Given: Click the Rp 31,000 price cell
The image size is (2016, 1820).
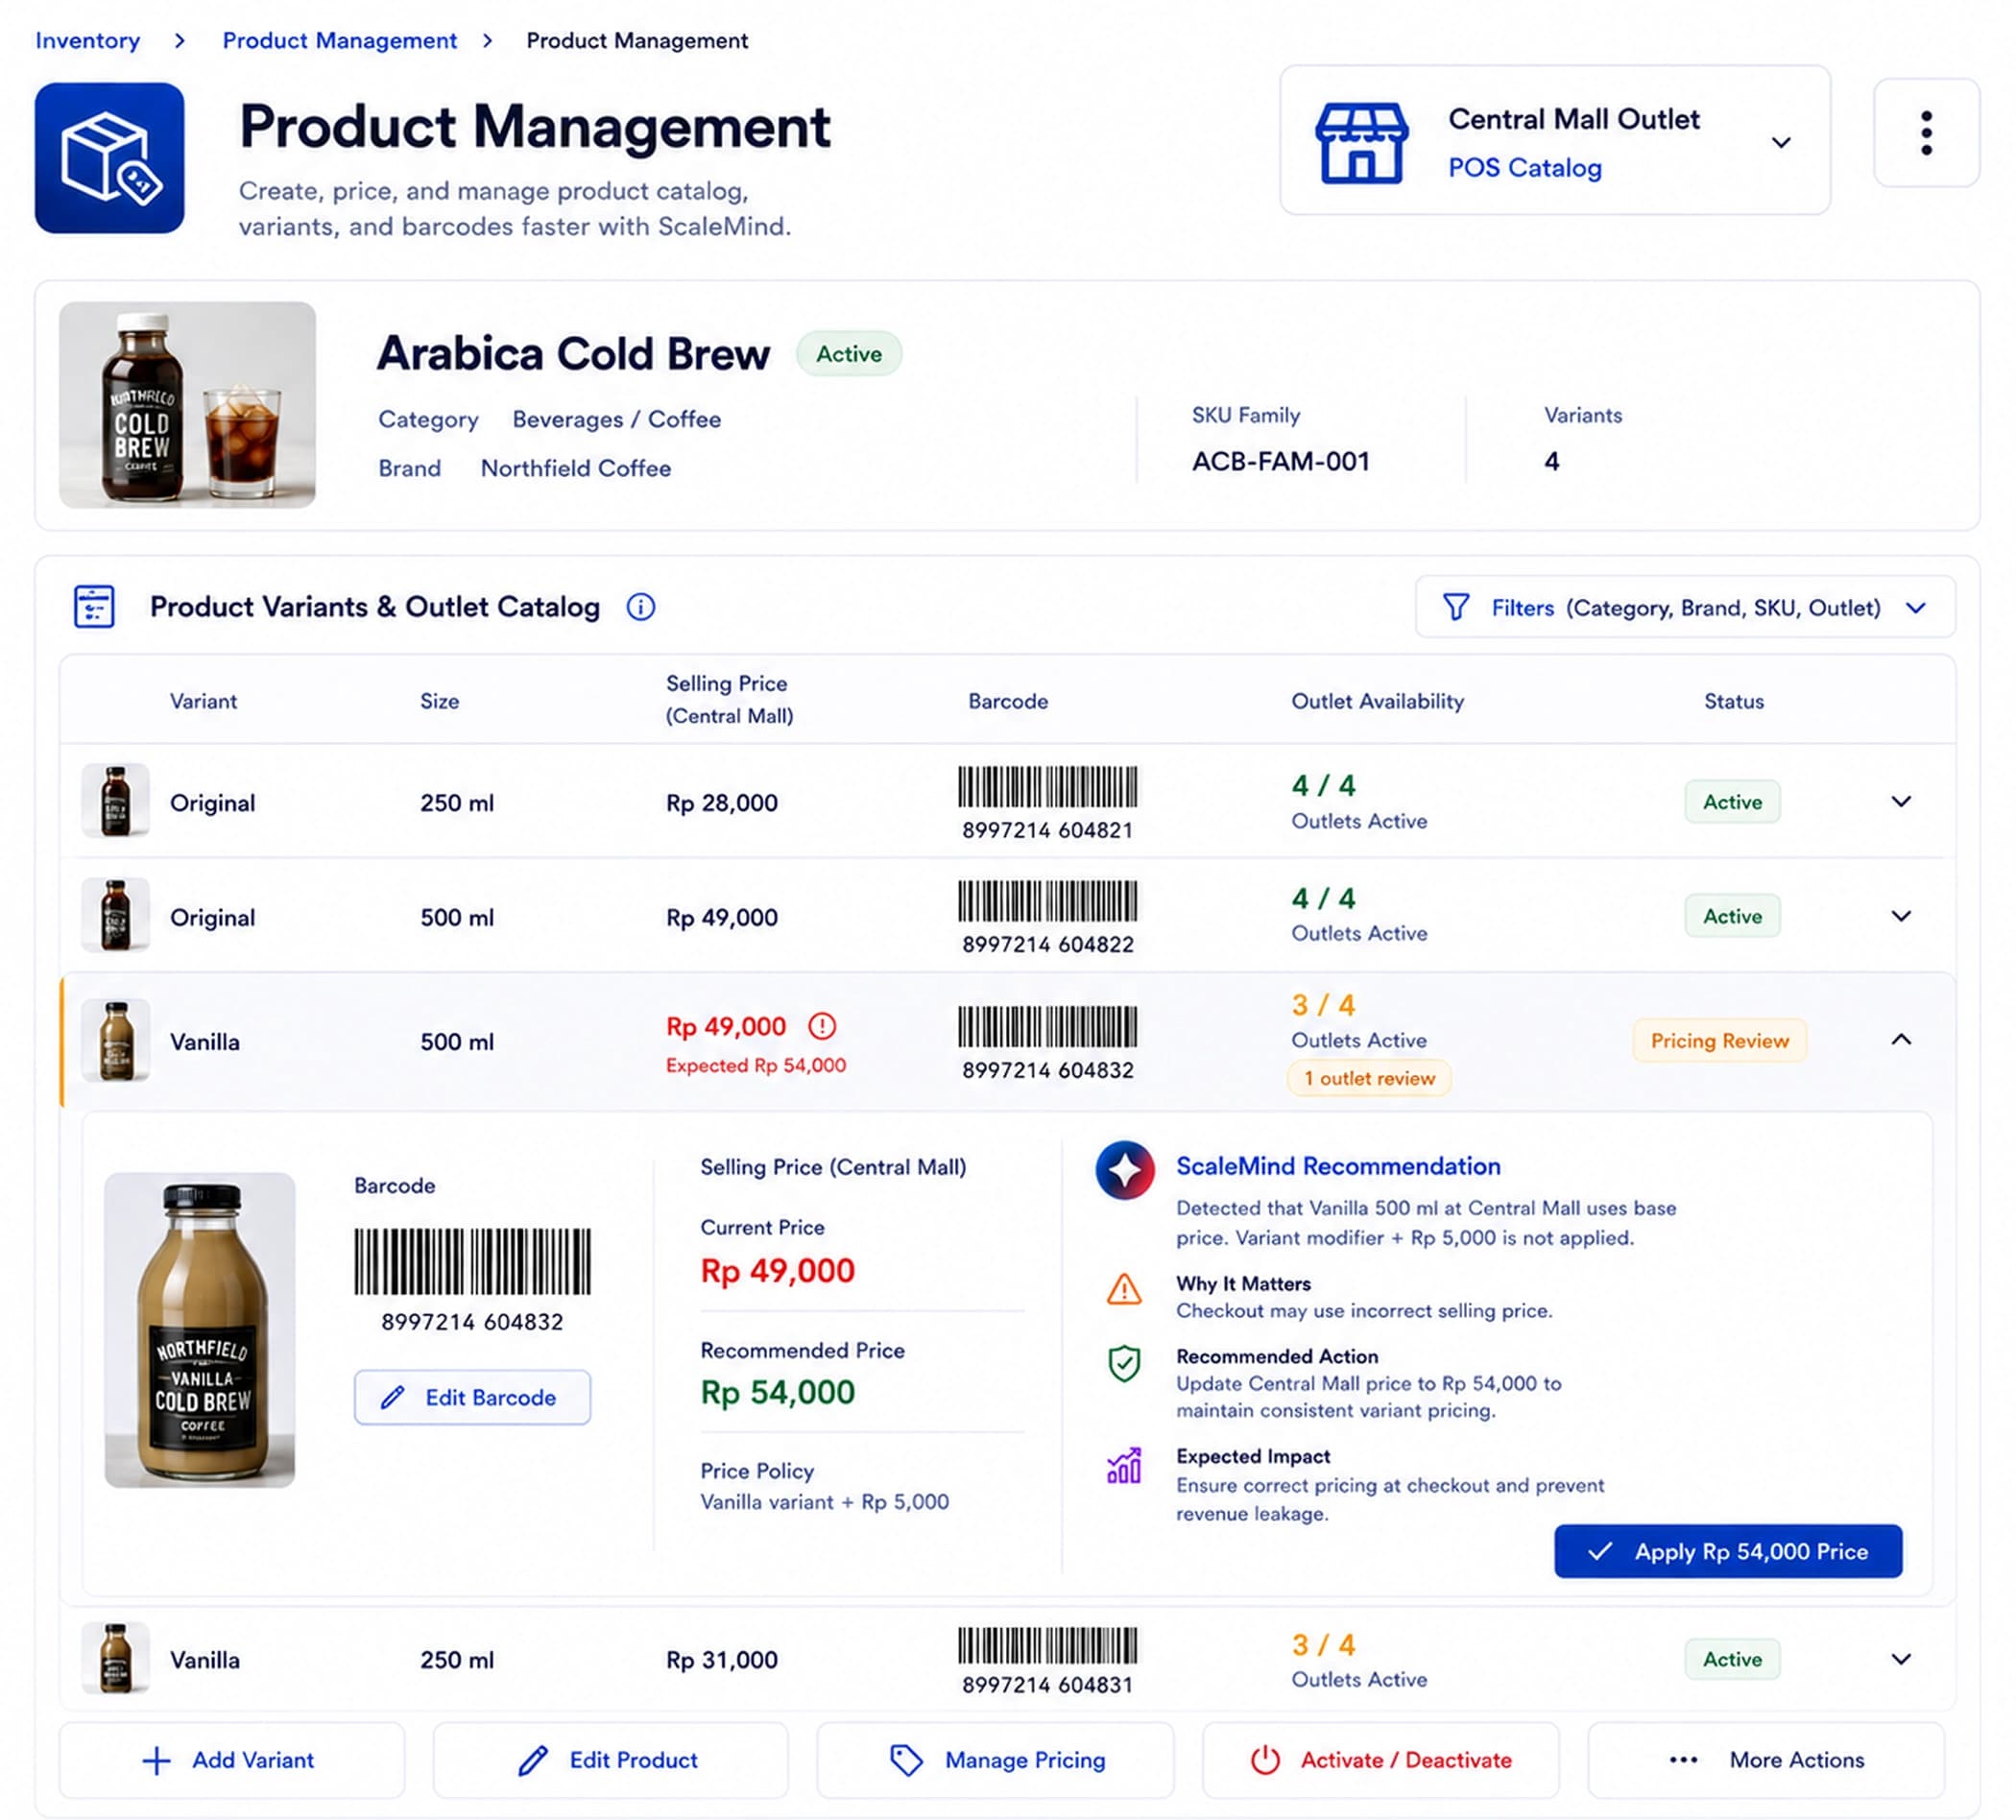Looking at the screenshot, I should pos(722,1660).
